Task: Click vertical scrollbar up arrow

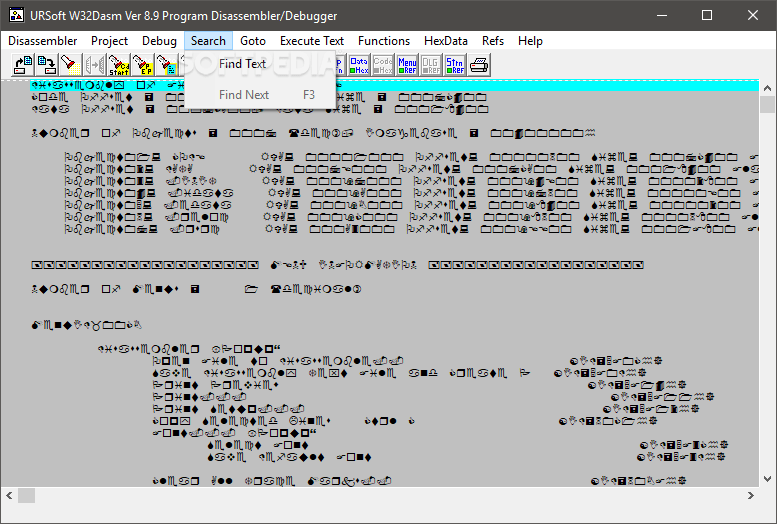Action: point(767,88)
